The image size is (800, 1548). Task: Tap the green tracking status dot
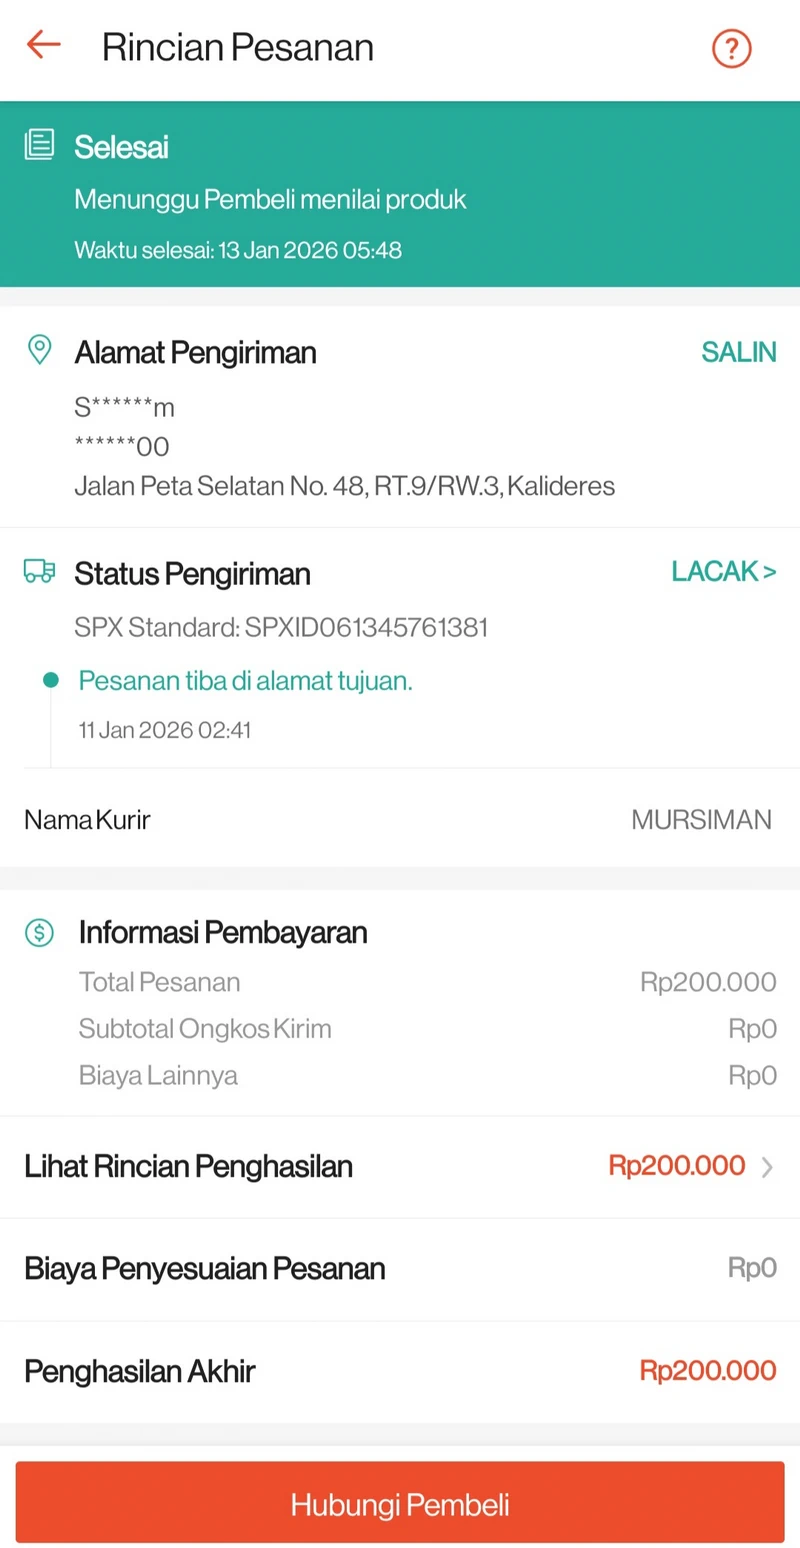pos(51,681)
